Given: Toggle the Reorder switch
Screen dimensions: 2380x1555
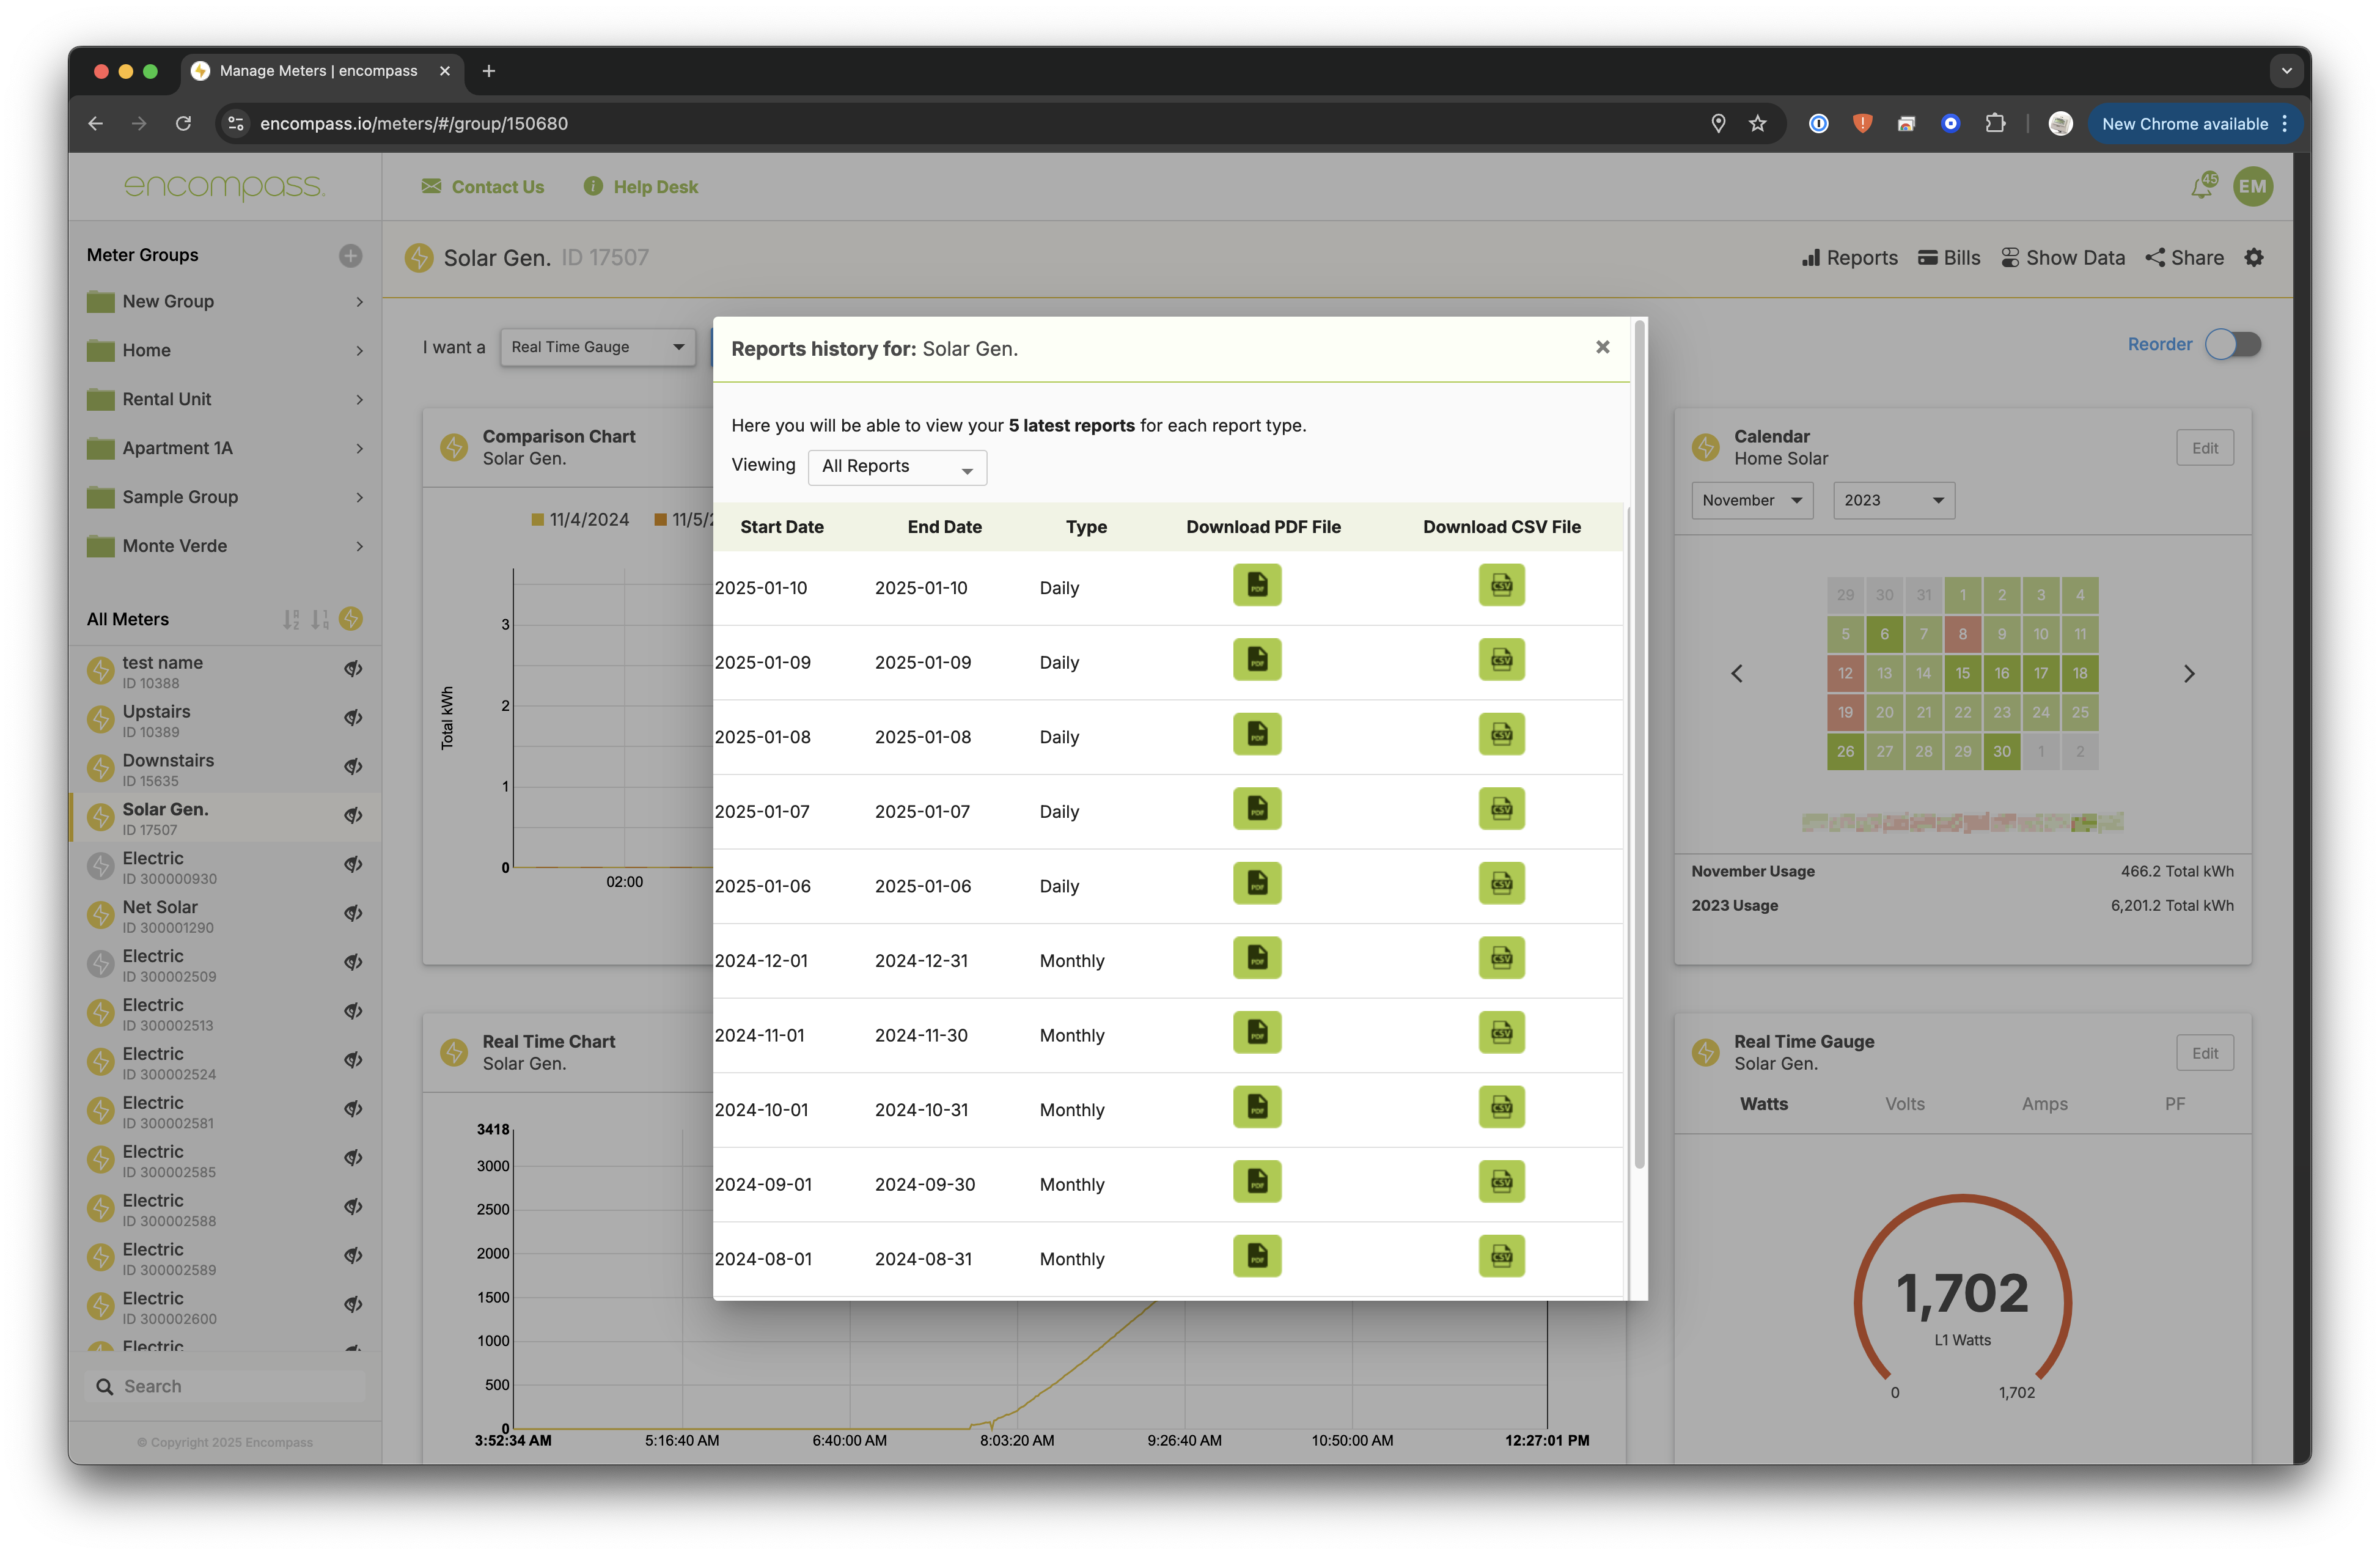Looking at the screenshot, I should click(x=2233, y=345).
